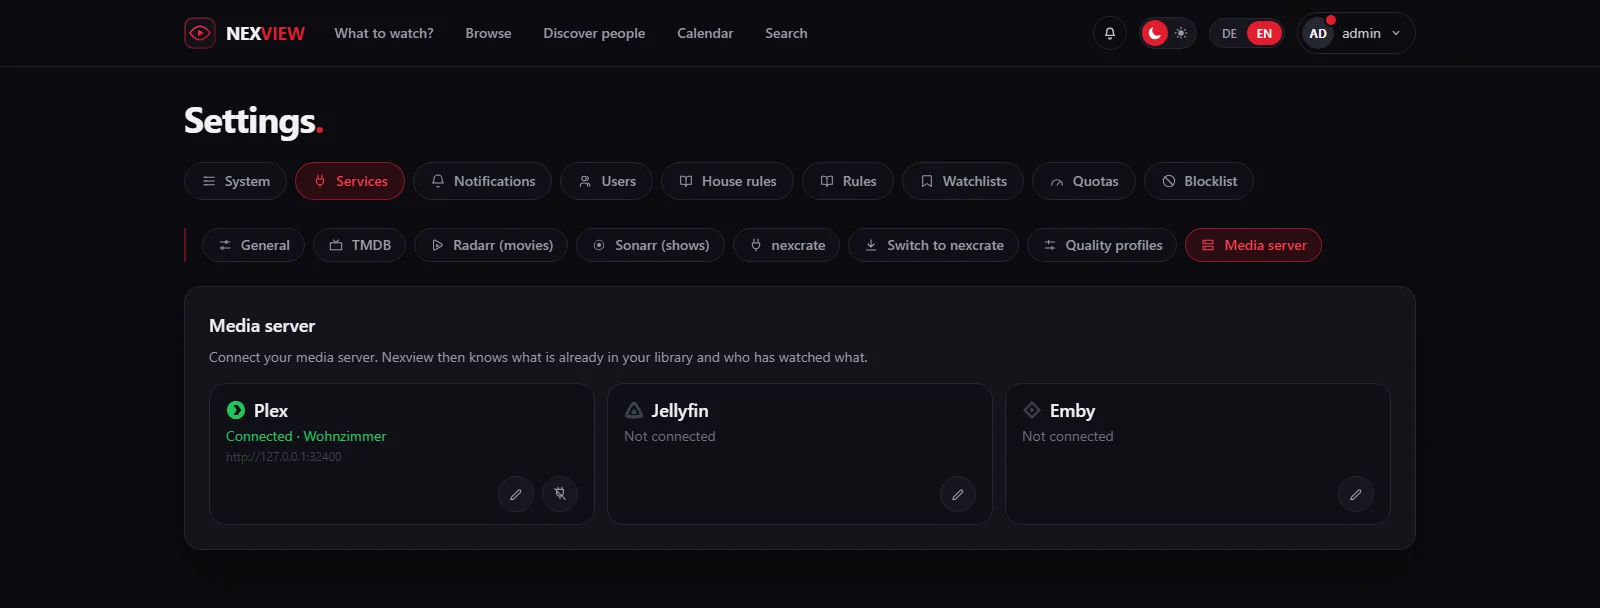
Task: Click the Jellyfin 'Not connected' status
Action: click(670, 436)
